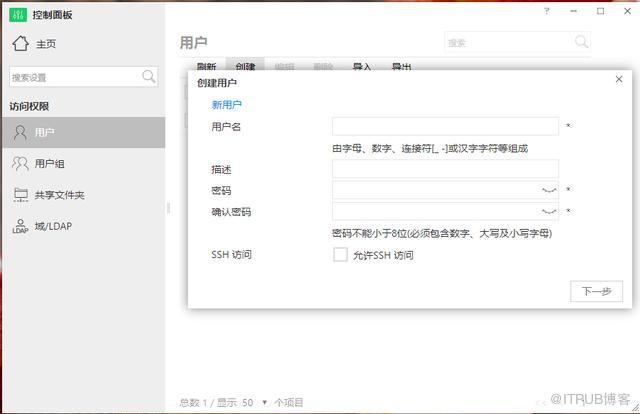This screenshot has width=640, height=414.
Task: Click the Control Panel app logo icon
Action: [18, 15]
